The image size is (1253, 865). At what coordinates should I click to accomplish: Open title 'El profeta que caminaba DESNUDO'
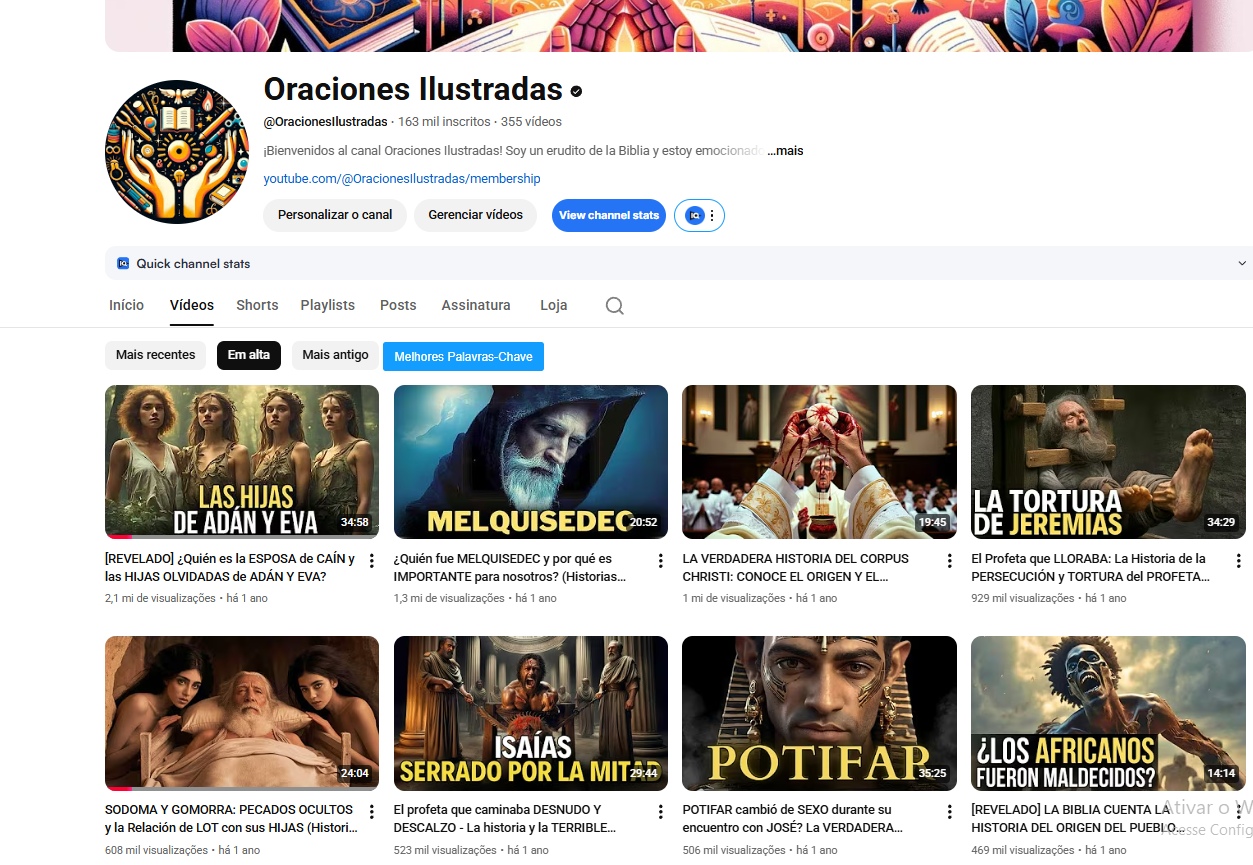[505, 819]
